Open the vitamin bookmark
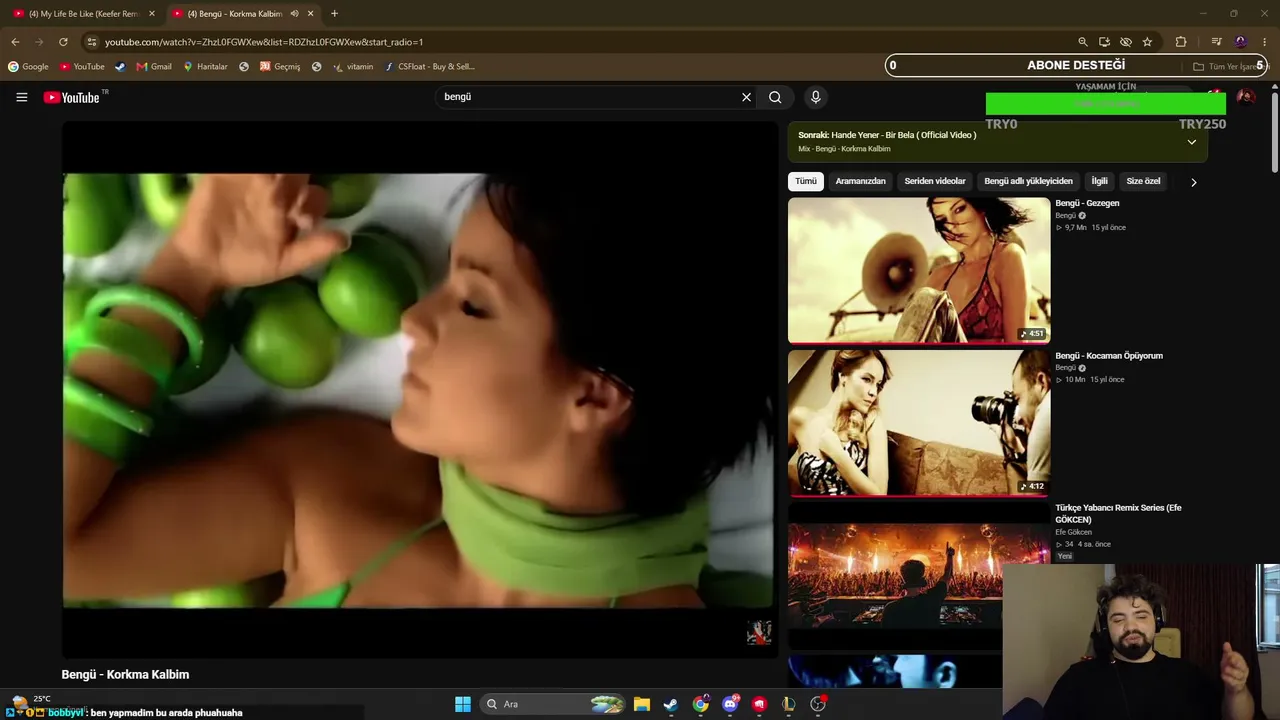Viewport: 1280px width, 720px height. 353,67
